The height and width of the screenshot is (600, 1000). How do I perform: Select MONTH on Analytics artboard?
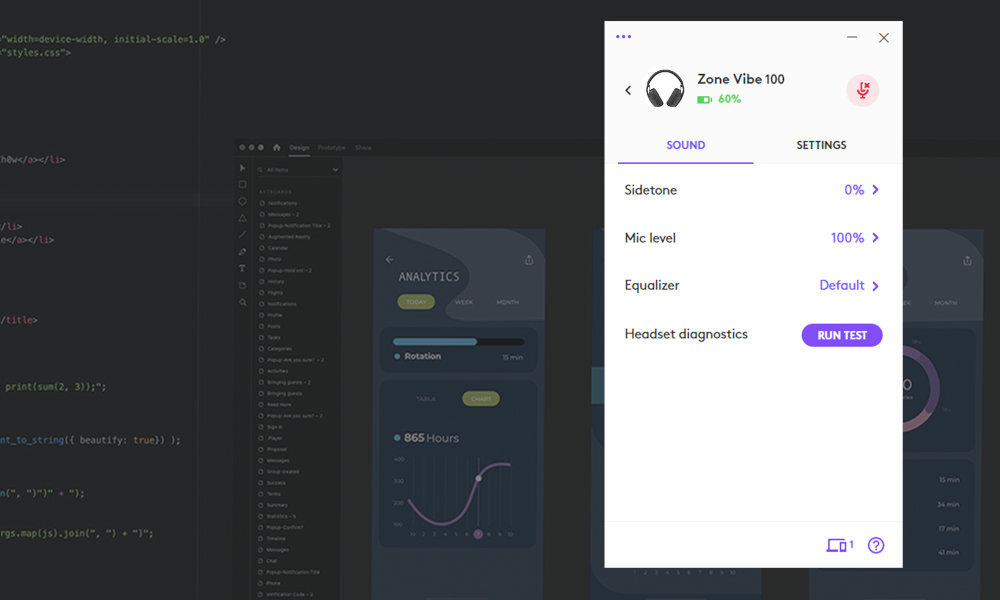point(508,302)
